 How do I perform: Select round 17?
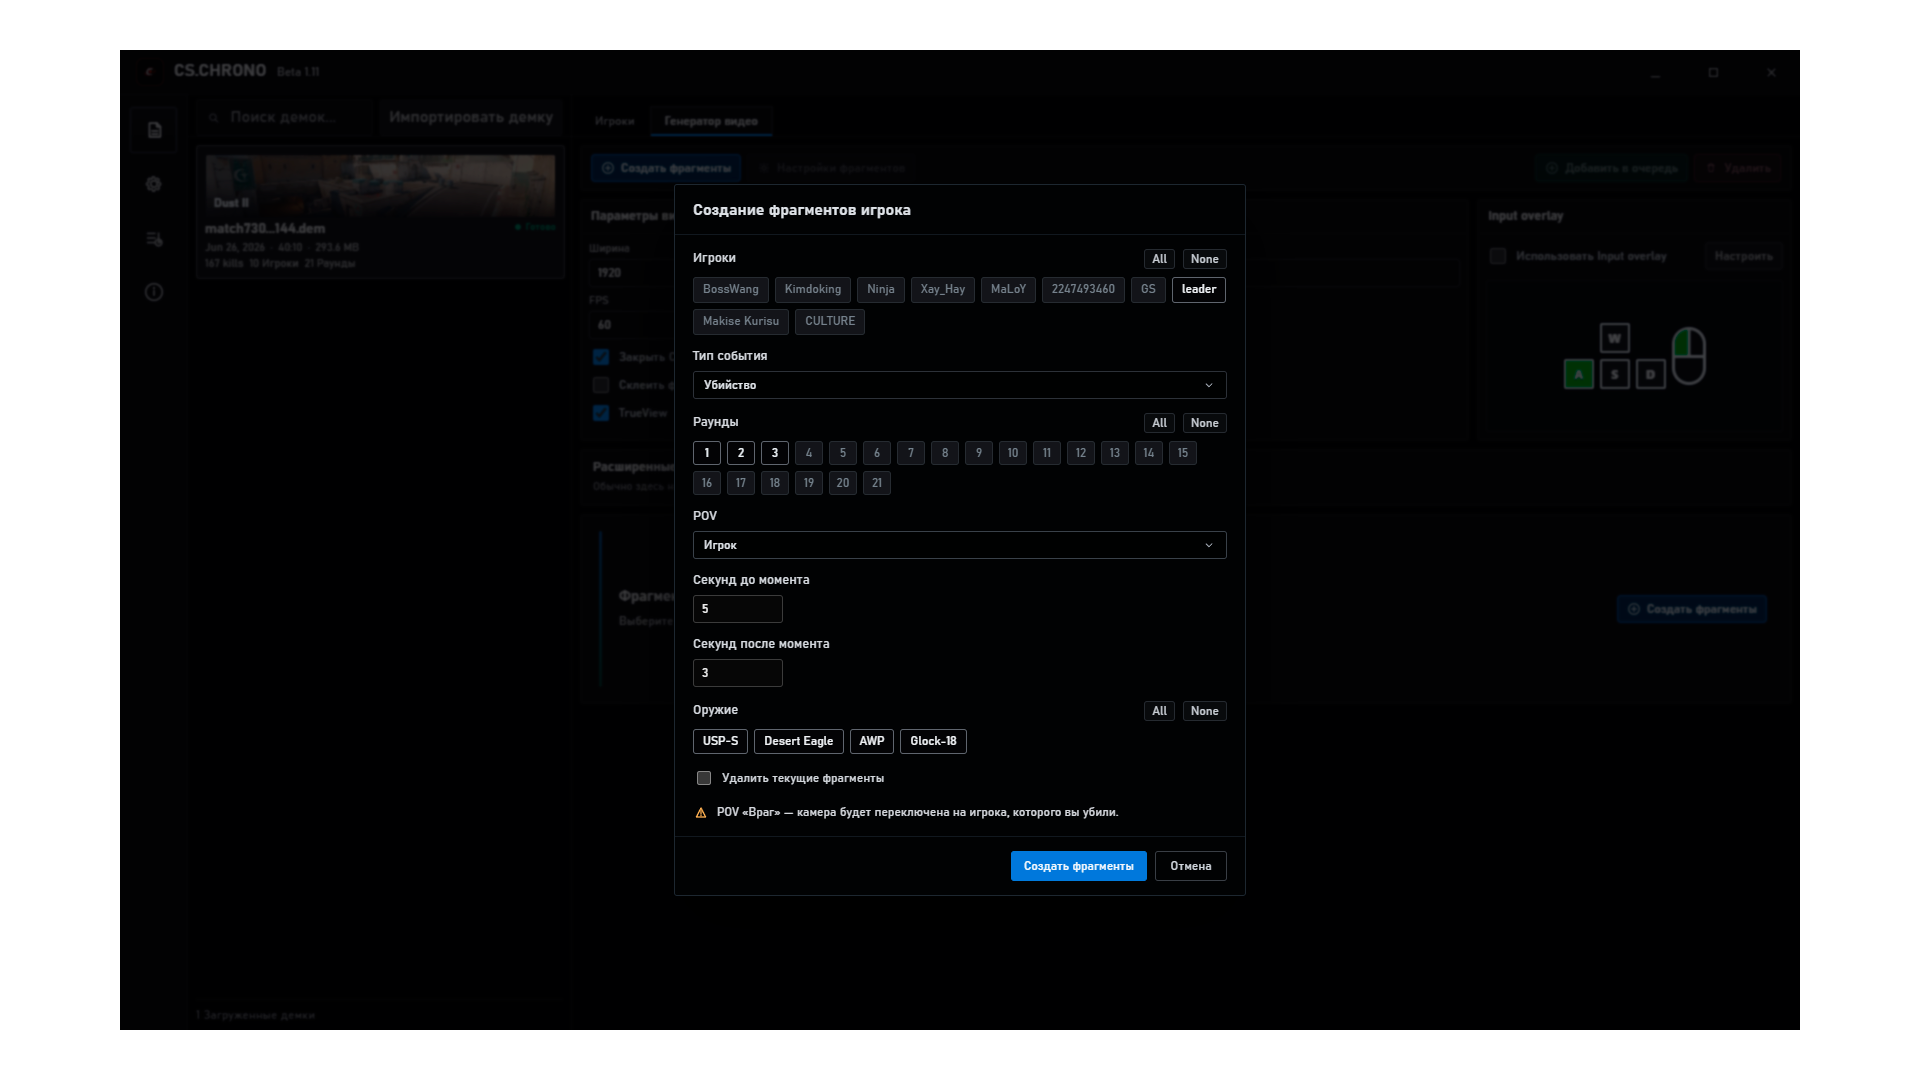(741, 483)
